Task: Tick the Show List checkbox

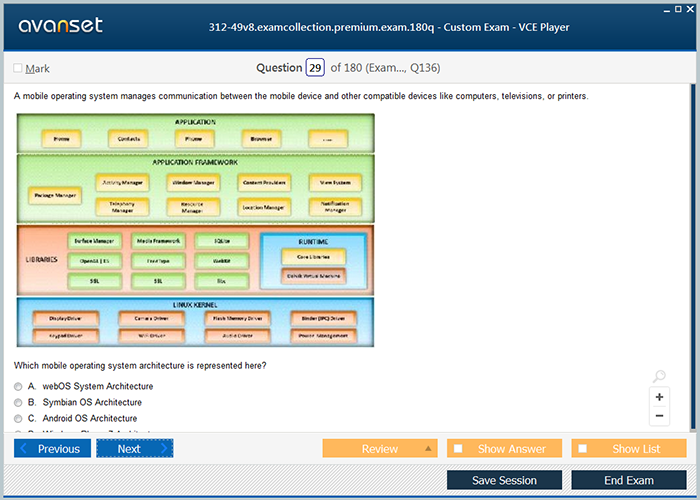Action: click(x=583, y=449)
